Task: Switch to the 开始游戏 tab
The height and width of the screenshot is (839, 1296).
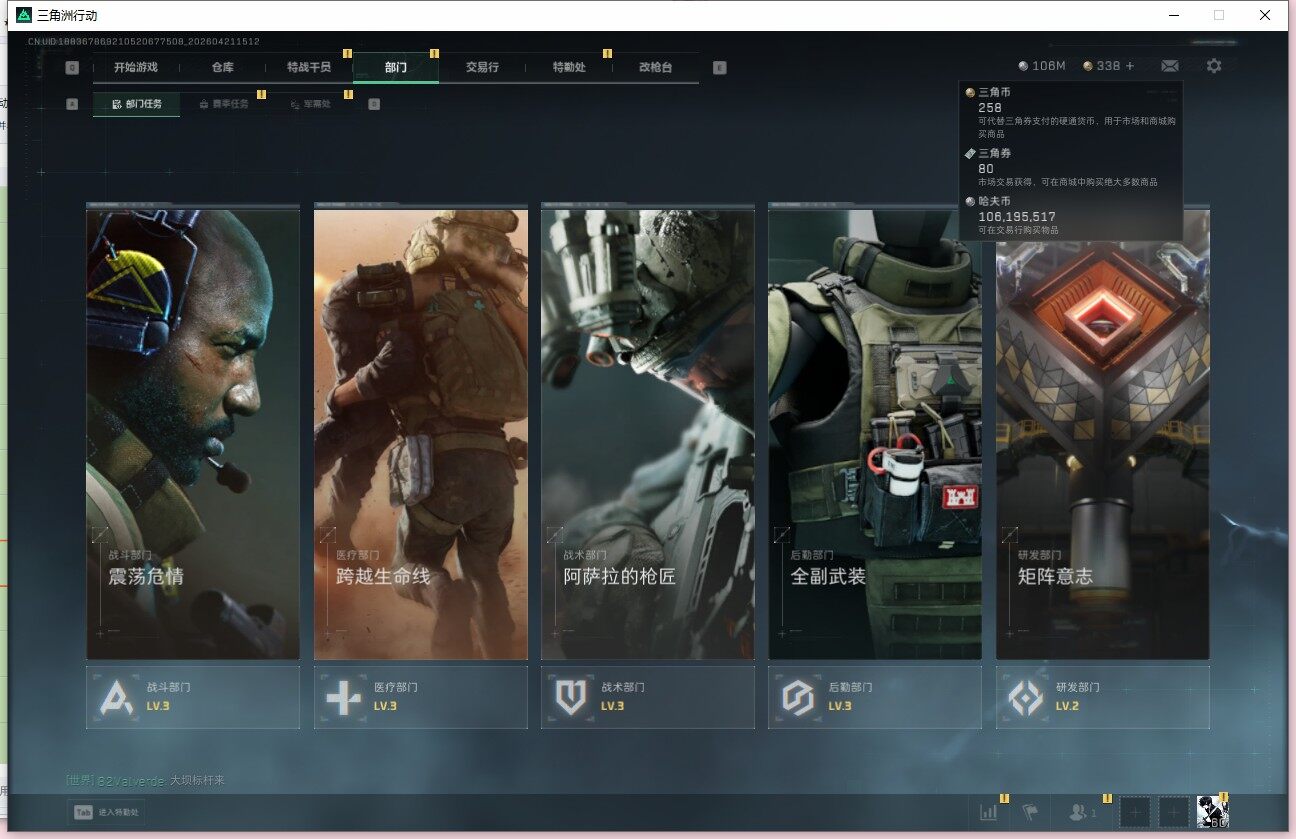Action: point(136,67)
